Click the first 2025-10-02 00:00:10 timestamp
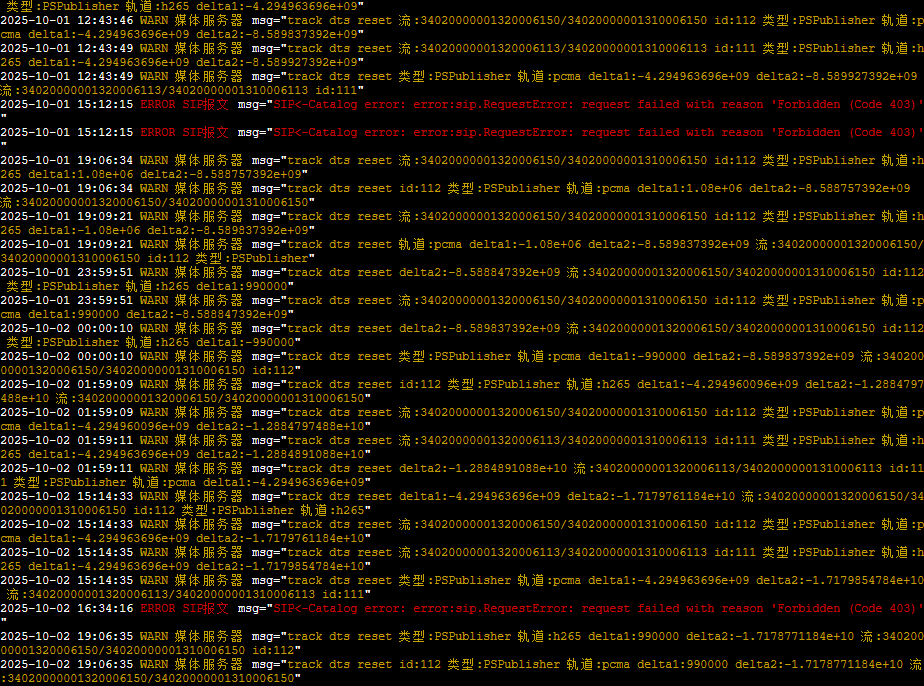924x686 pixels. coord(67,328)
